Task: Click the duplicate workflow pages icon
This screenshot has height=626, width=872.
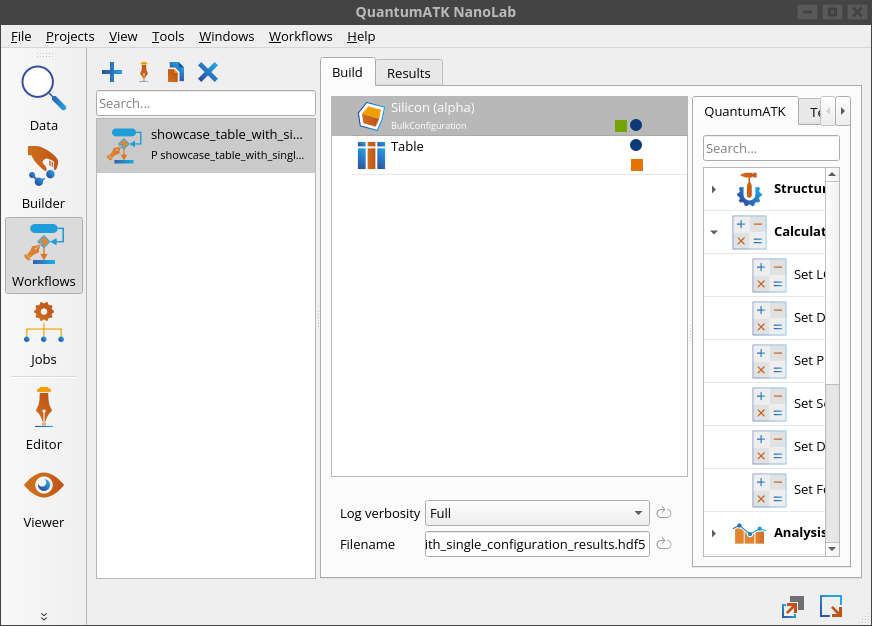Action: 176,72
